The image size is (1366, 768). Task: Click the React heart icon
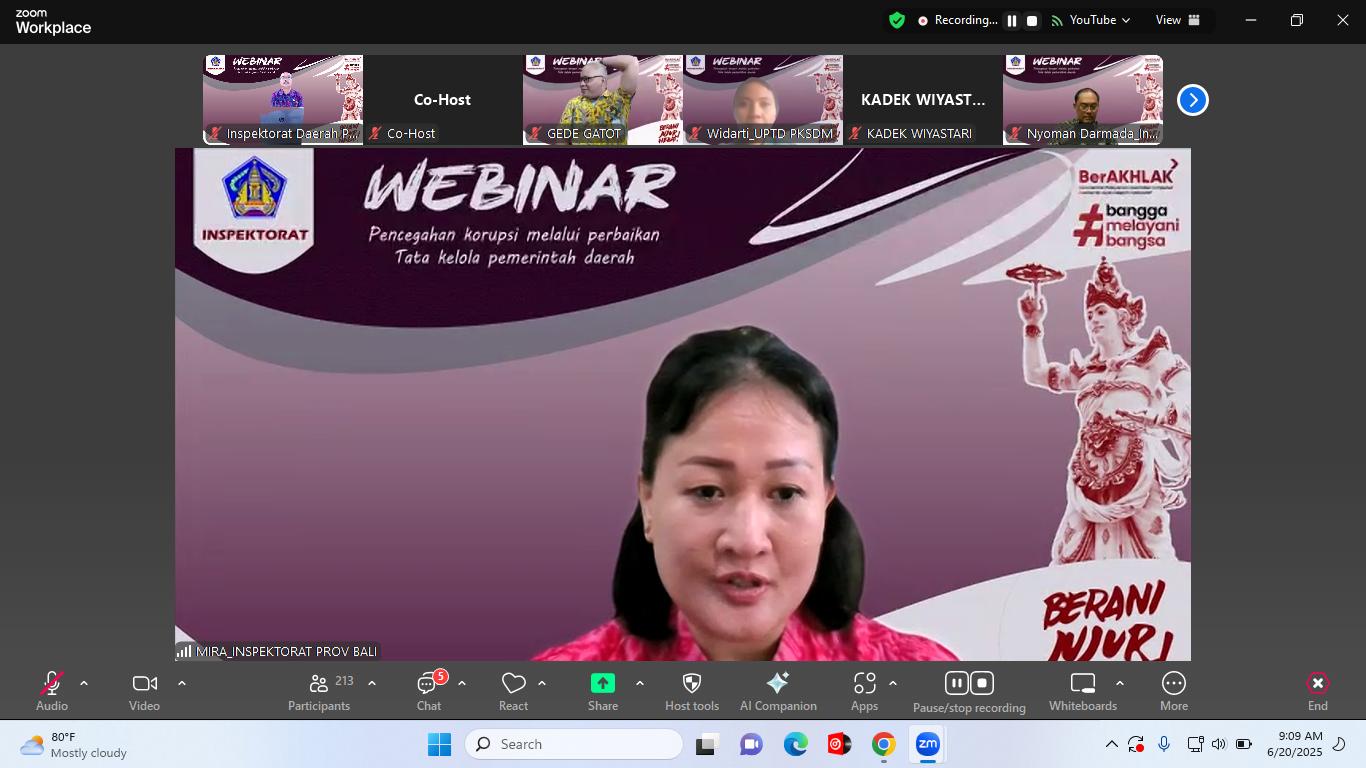(x=513, y=691)
